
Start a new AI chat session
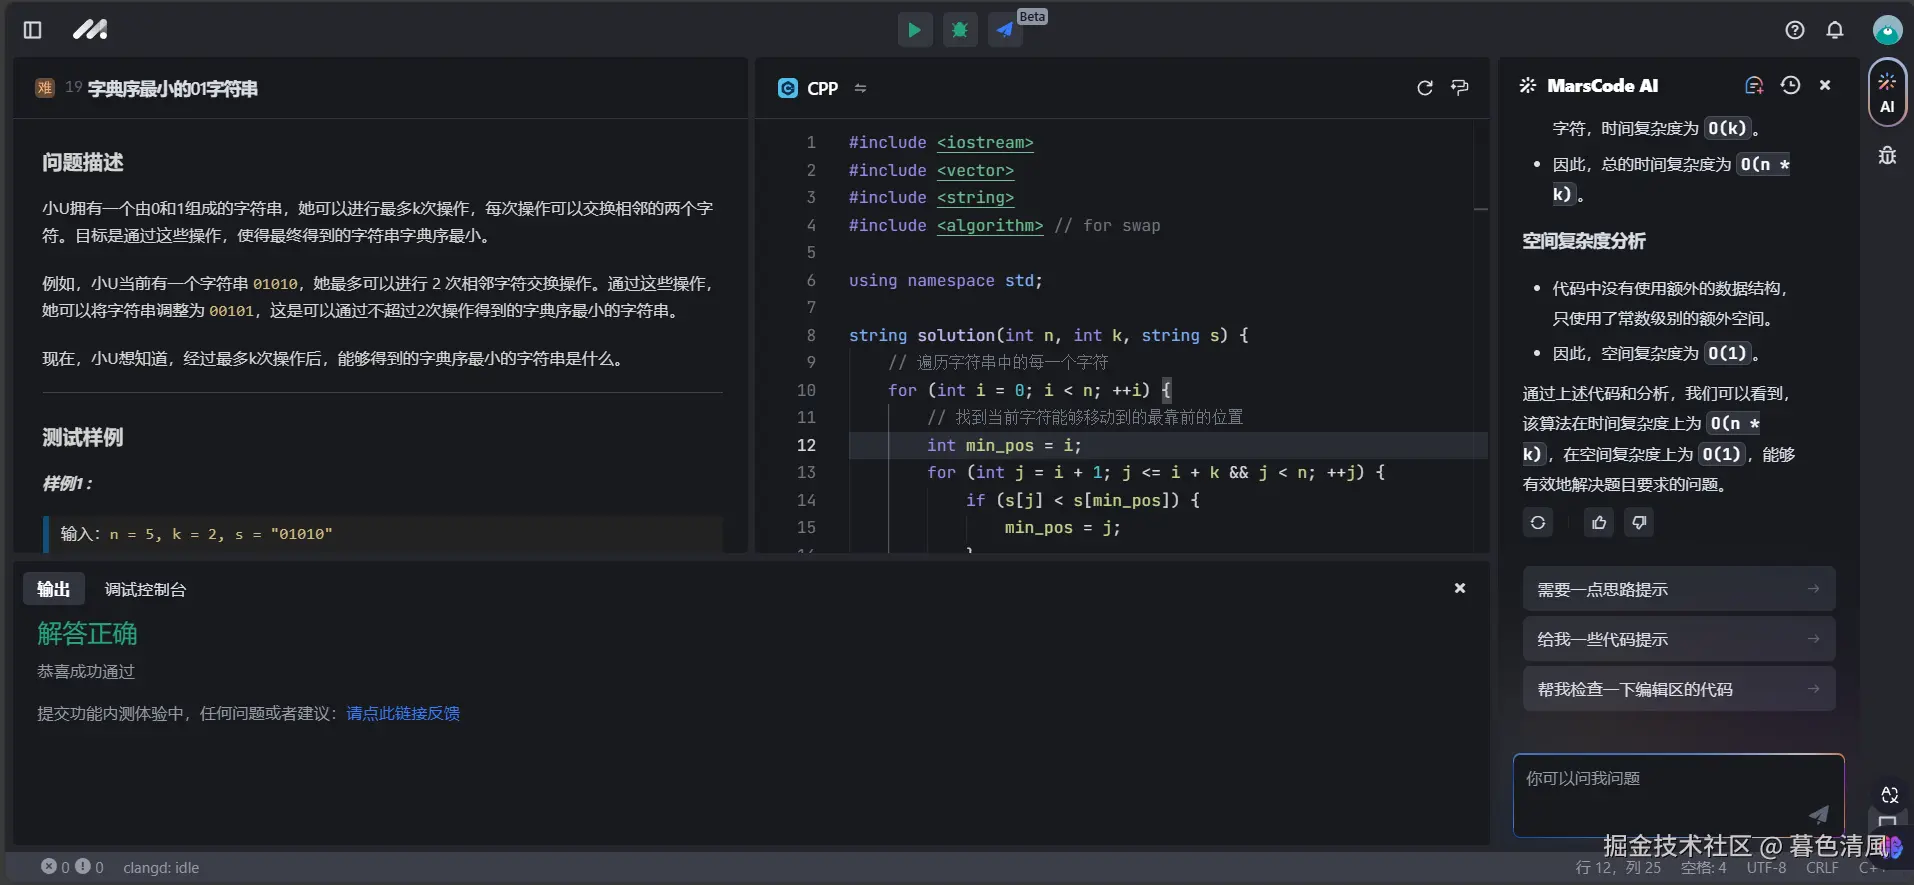point(1754,86)
